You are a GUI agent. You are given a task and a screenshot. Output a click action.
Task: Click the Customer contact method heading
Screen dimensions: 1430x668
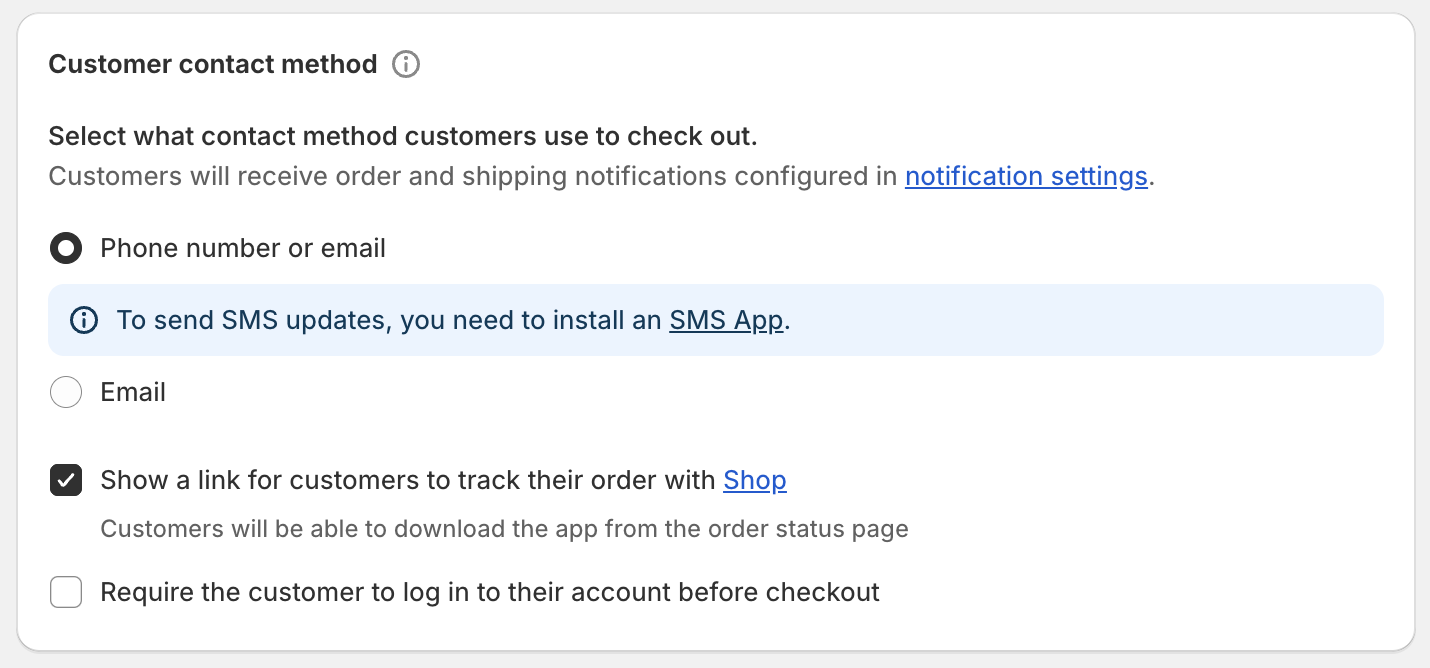213,64
